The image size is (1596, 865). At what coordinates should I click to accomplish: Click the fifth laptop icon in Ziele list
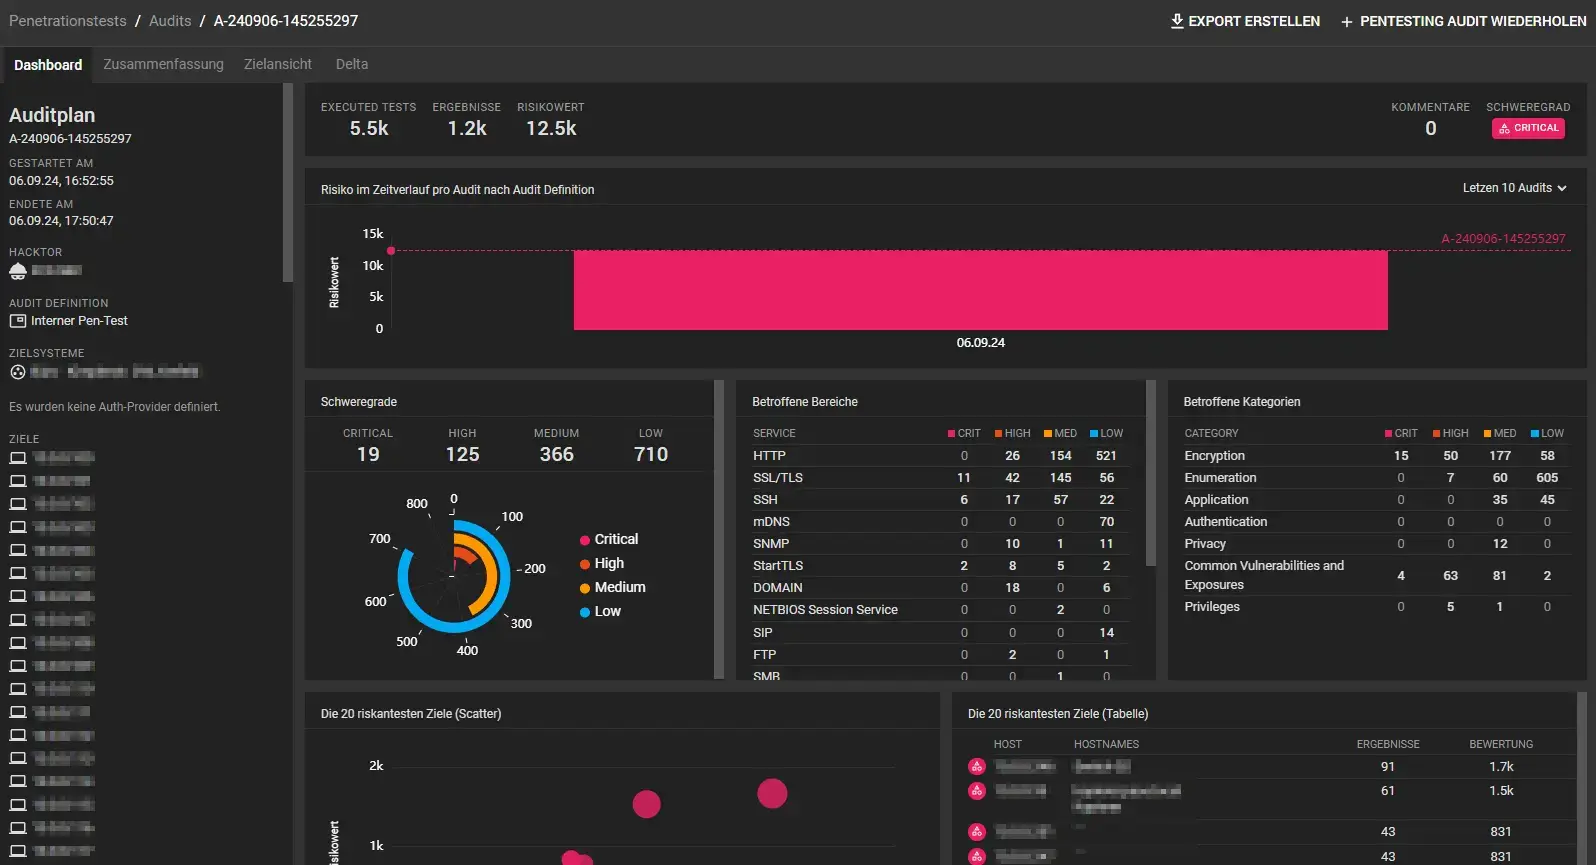pos(18,550)
